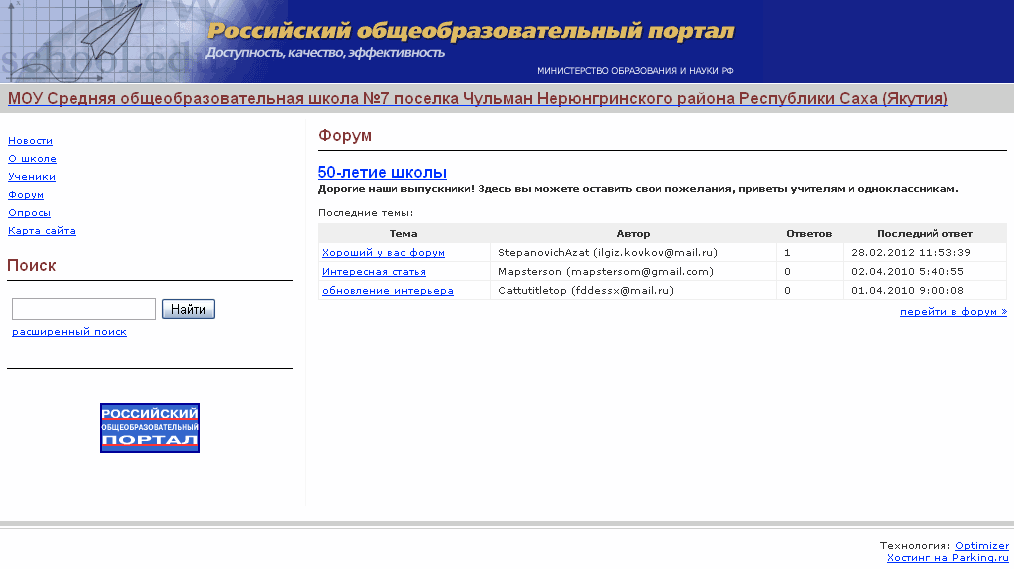Click the school name title link

[478, 99]
